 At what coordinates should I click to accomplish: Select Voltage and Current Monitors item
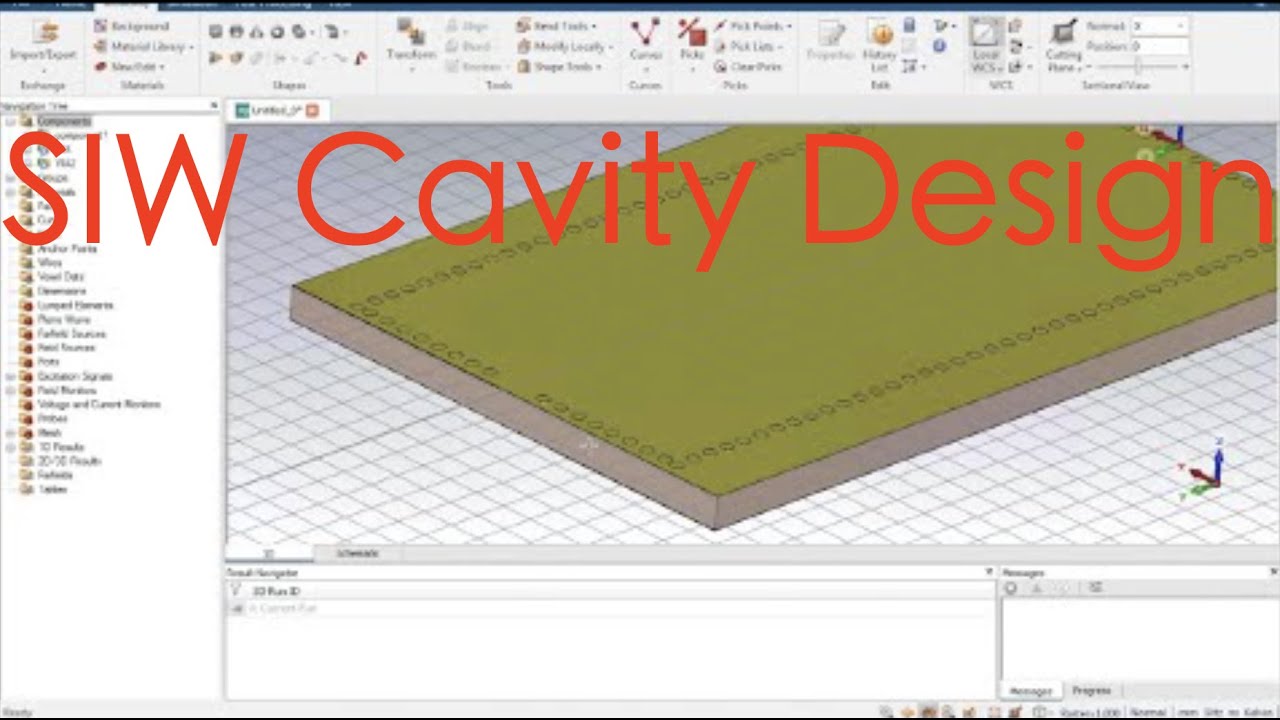click(x=98, y=404)
